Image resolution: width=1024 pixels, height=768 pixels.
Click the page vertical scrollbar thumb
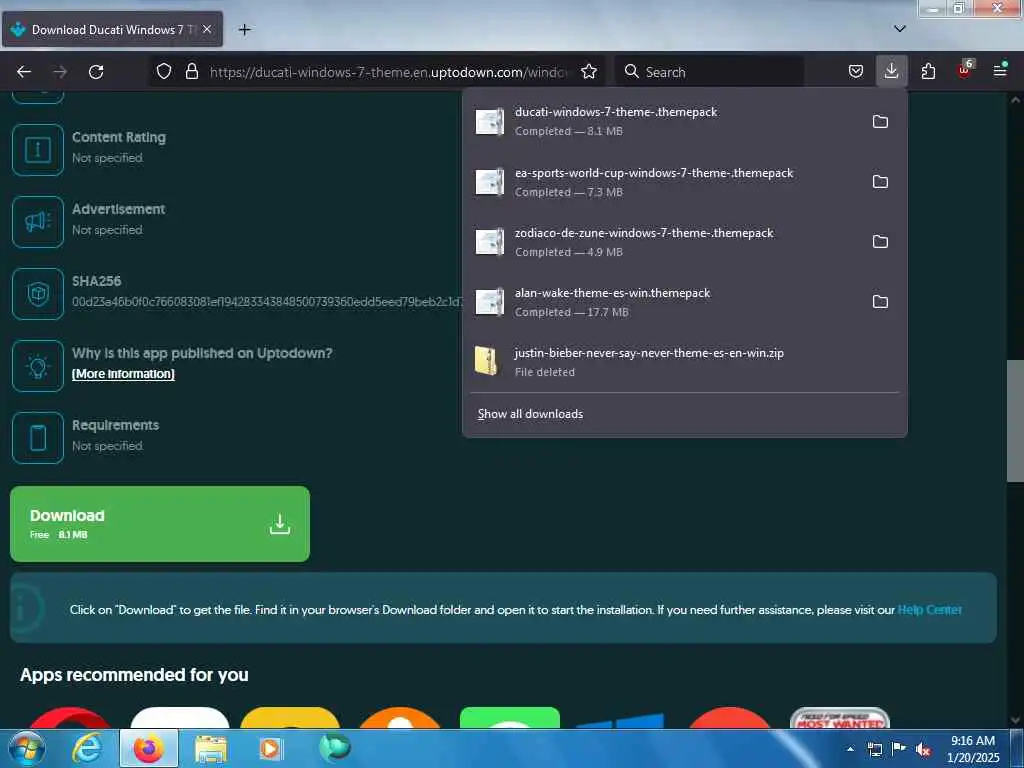click(x=1015, y=421)
